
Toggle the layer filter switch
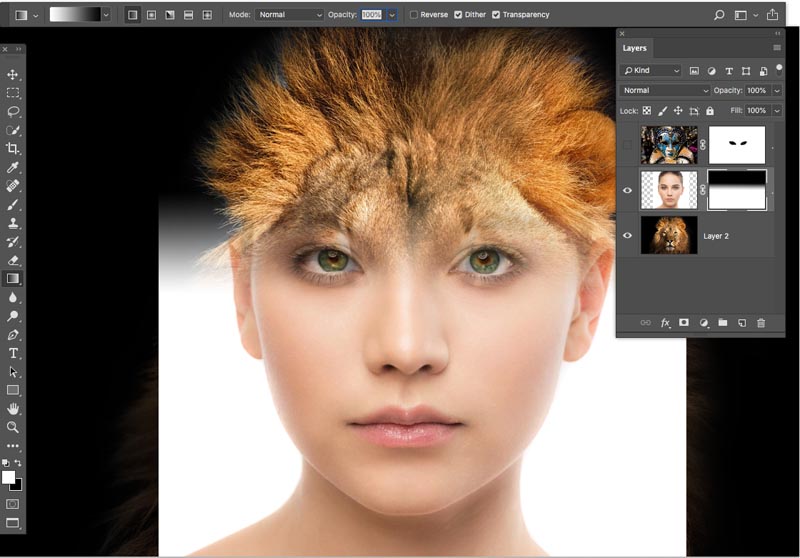[x=779, y=70]
